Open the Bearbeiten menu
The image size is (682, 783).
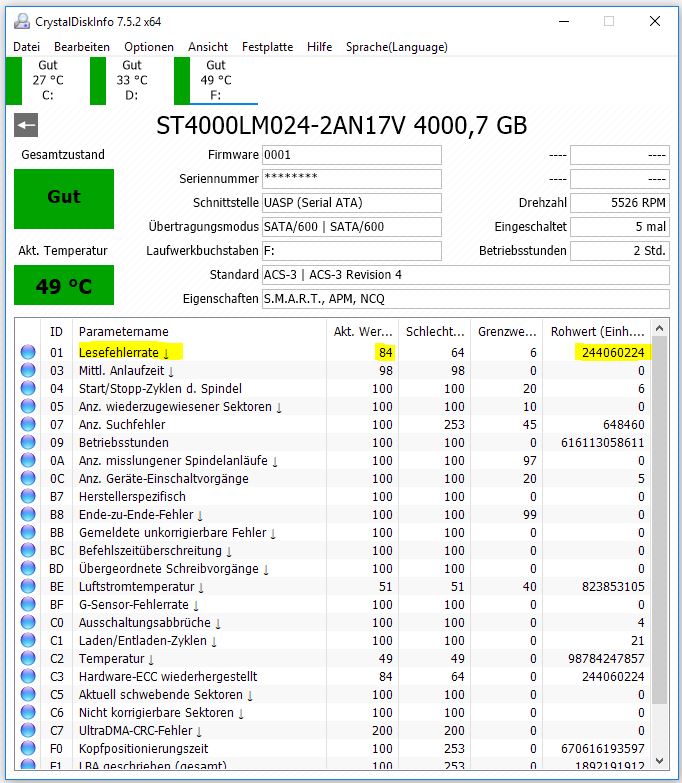coord(82,47)
